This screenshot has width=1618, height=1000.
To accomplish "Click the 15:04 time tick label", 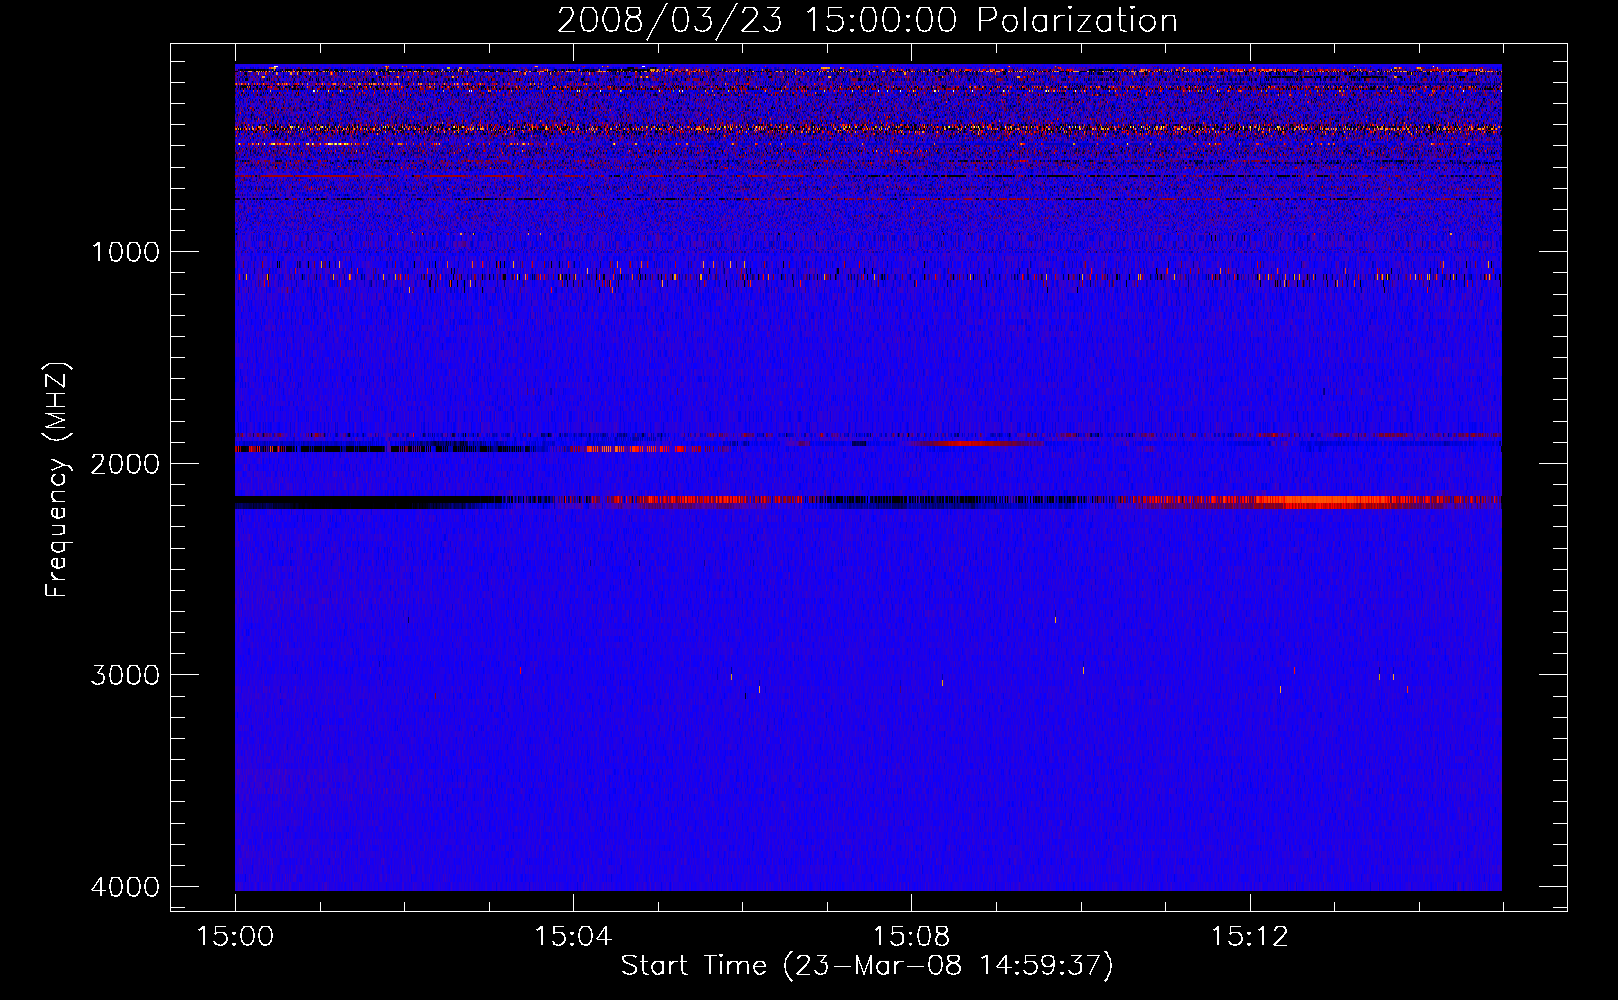I will [573, 937].
